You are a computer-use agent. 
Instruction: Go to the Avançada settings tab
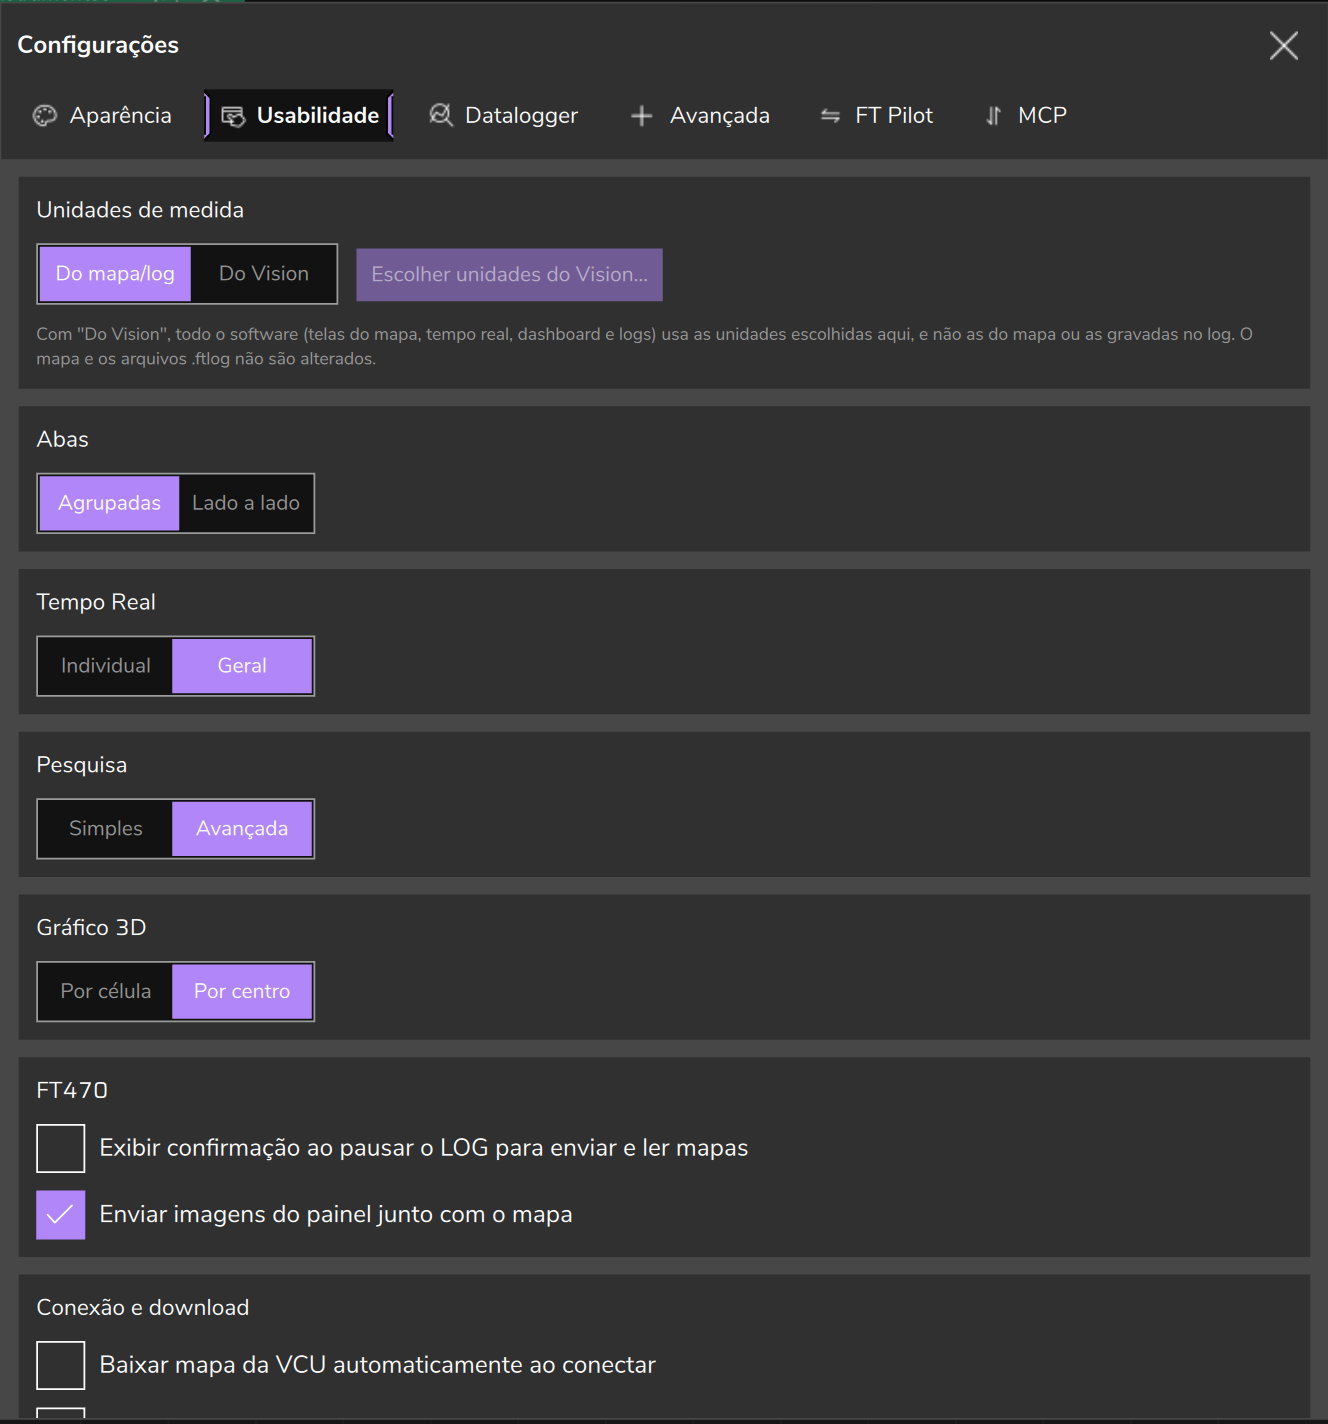701,116
